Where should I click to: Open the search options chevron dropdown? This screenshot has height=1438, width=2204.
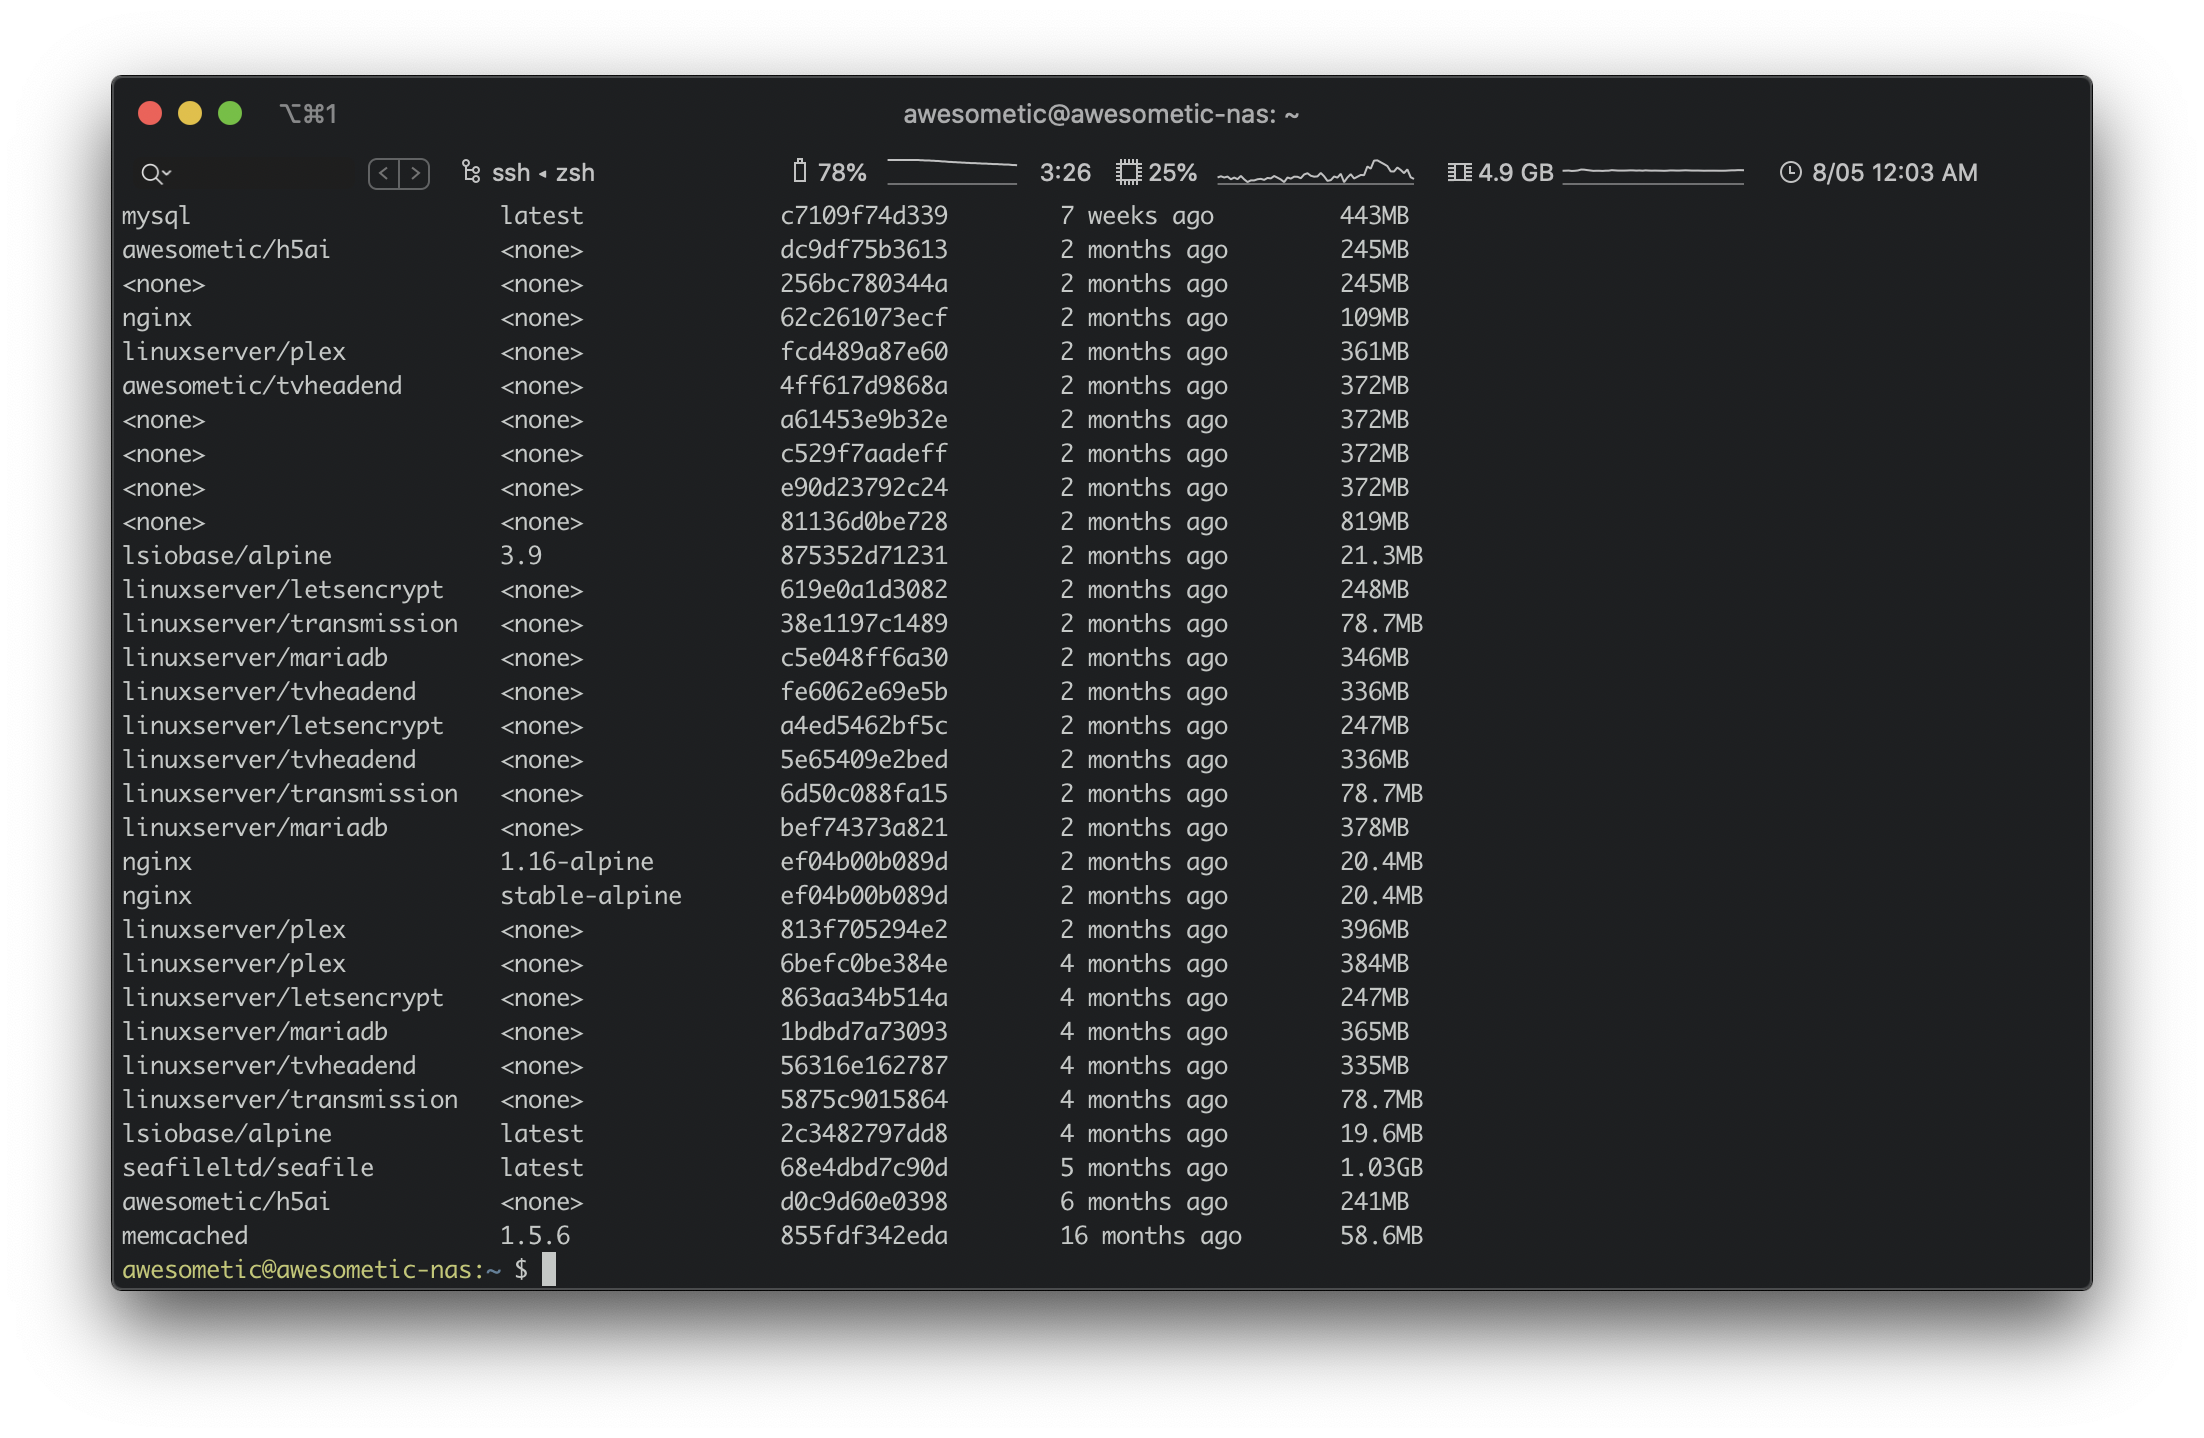point(167,174)
